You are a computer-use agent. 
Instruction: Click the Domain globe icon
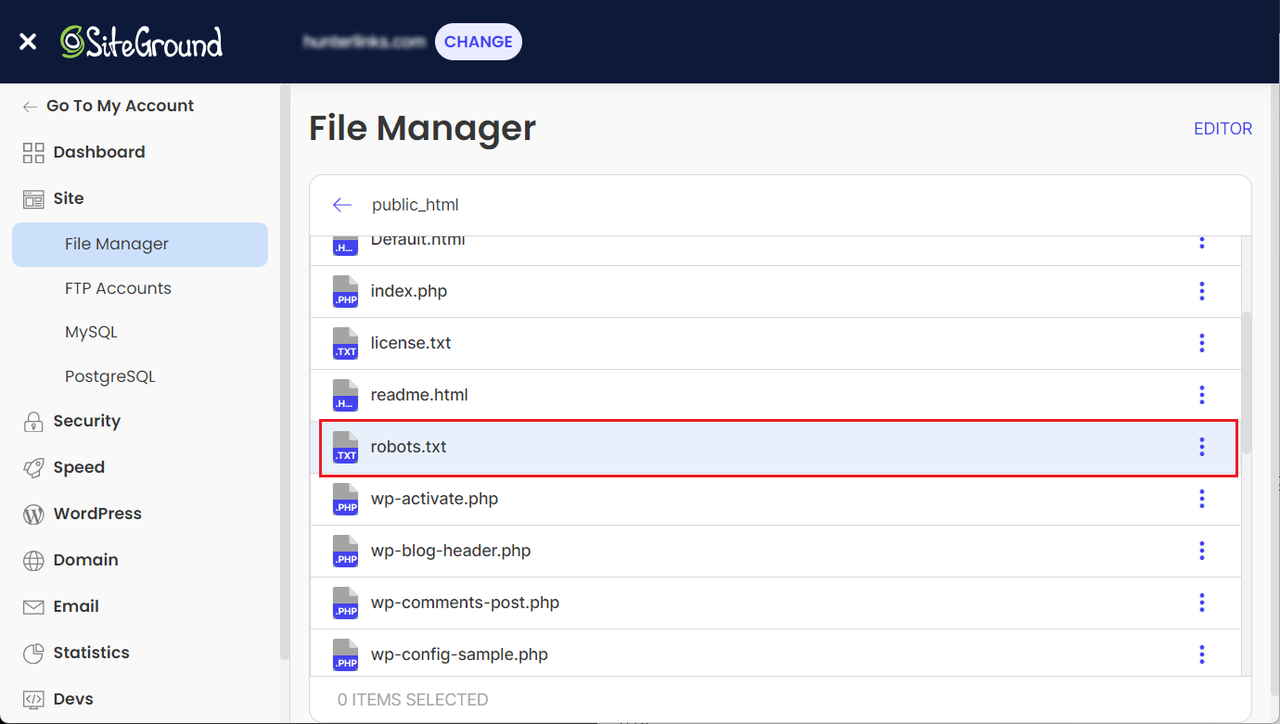(x=33, y=560)
